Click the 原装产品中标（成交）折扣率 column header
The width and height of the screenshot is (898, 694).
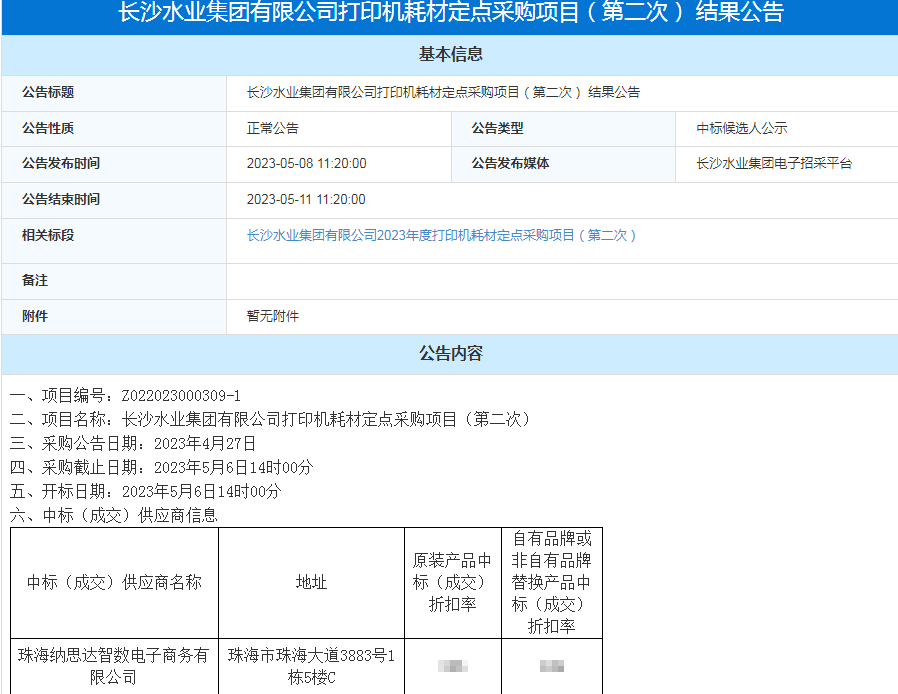point(452,582)
